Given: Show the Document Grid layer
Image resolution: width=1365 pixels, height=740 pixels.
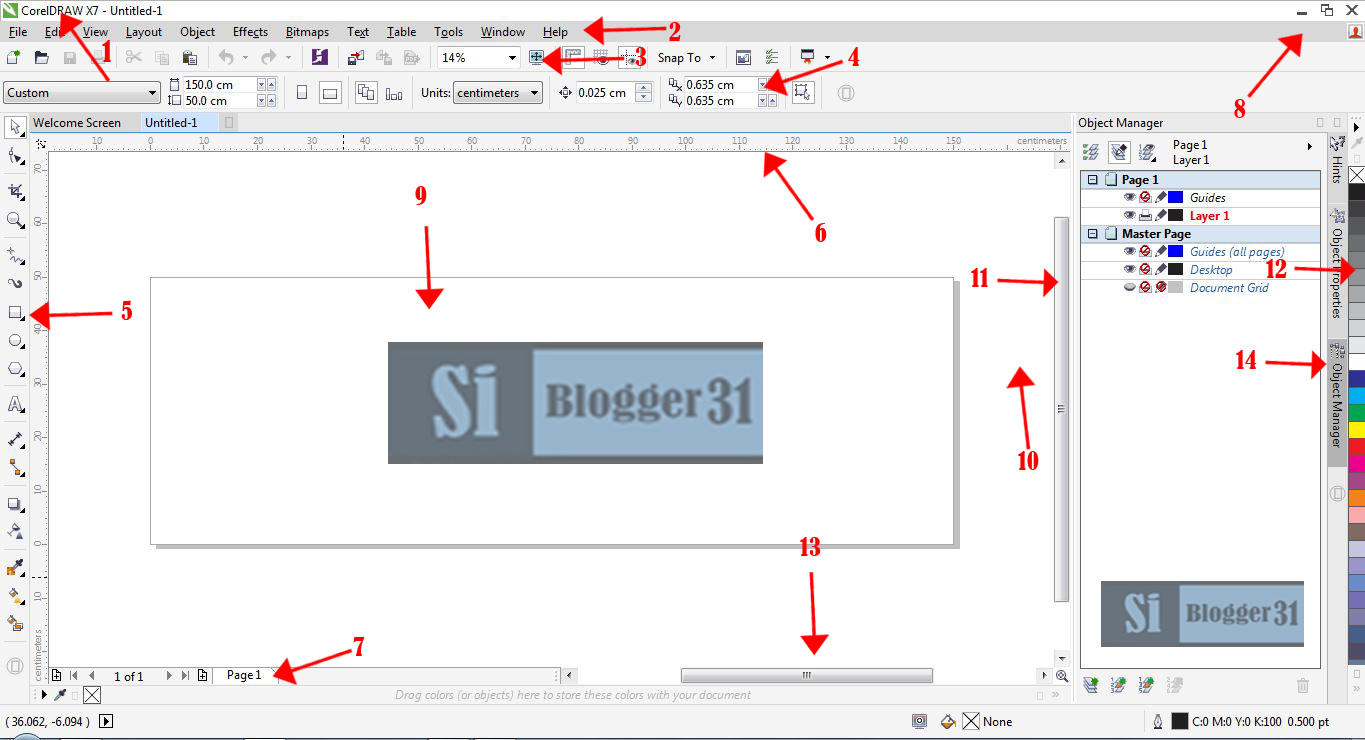Looking at the screenshot, I should pos(1130,288).
